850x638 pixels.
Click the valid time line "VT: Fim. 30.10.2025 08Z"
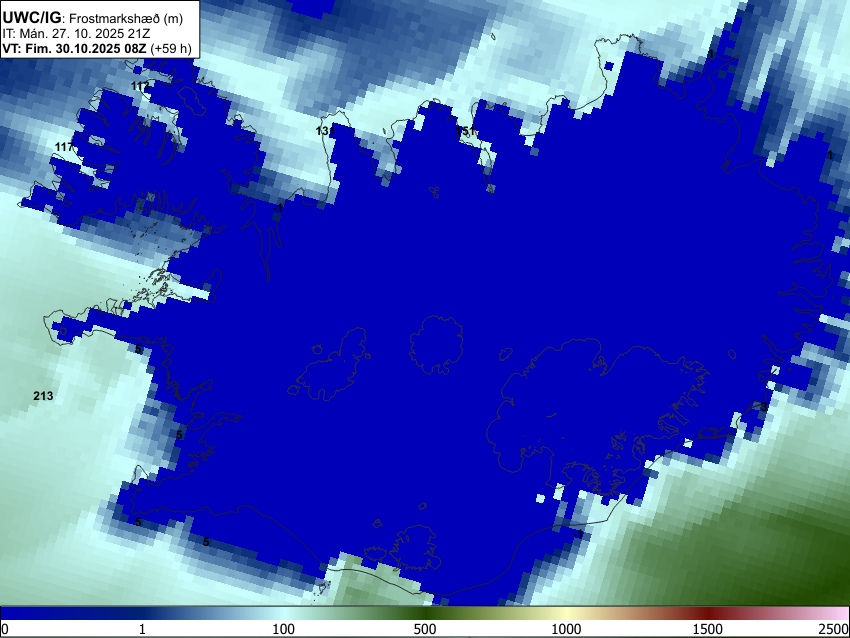coord(74,48)
